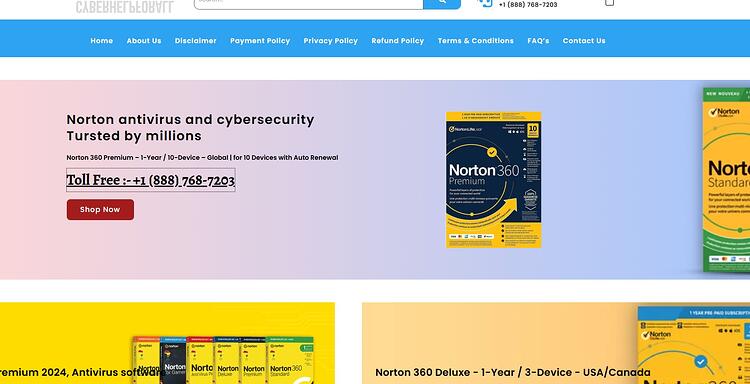Go to the Home menu item
Image resolution: width=750 pixels, height=384 pixels.
pos(102,41)
